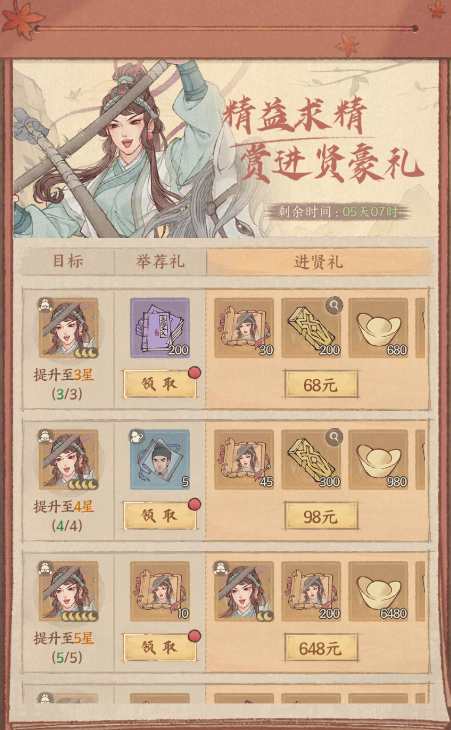Tap the gold ingot icon showing 680
This screenshot has height=730, width=451.
pyautogui.click(x=378, y=328)
